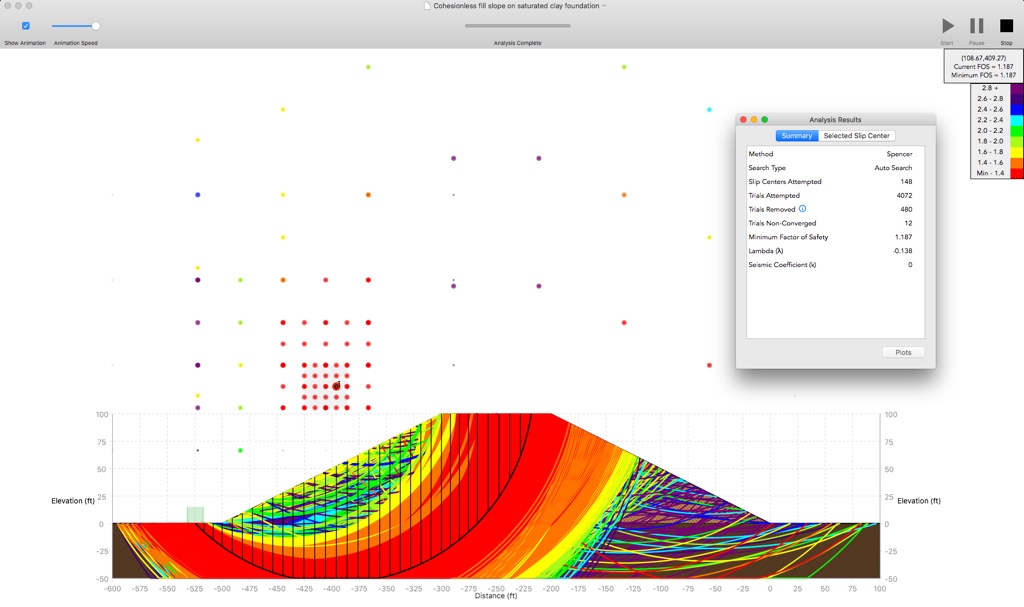This screenshot has width=1024, height=607.
Task: Switch to the Summary tab
Action: pos(797,136)
